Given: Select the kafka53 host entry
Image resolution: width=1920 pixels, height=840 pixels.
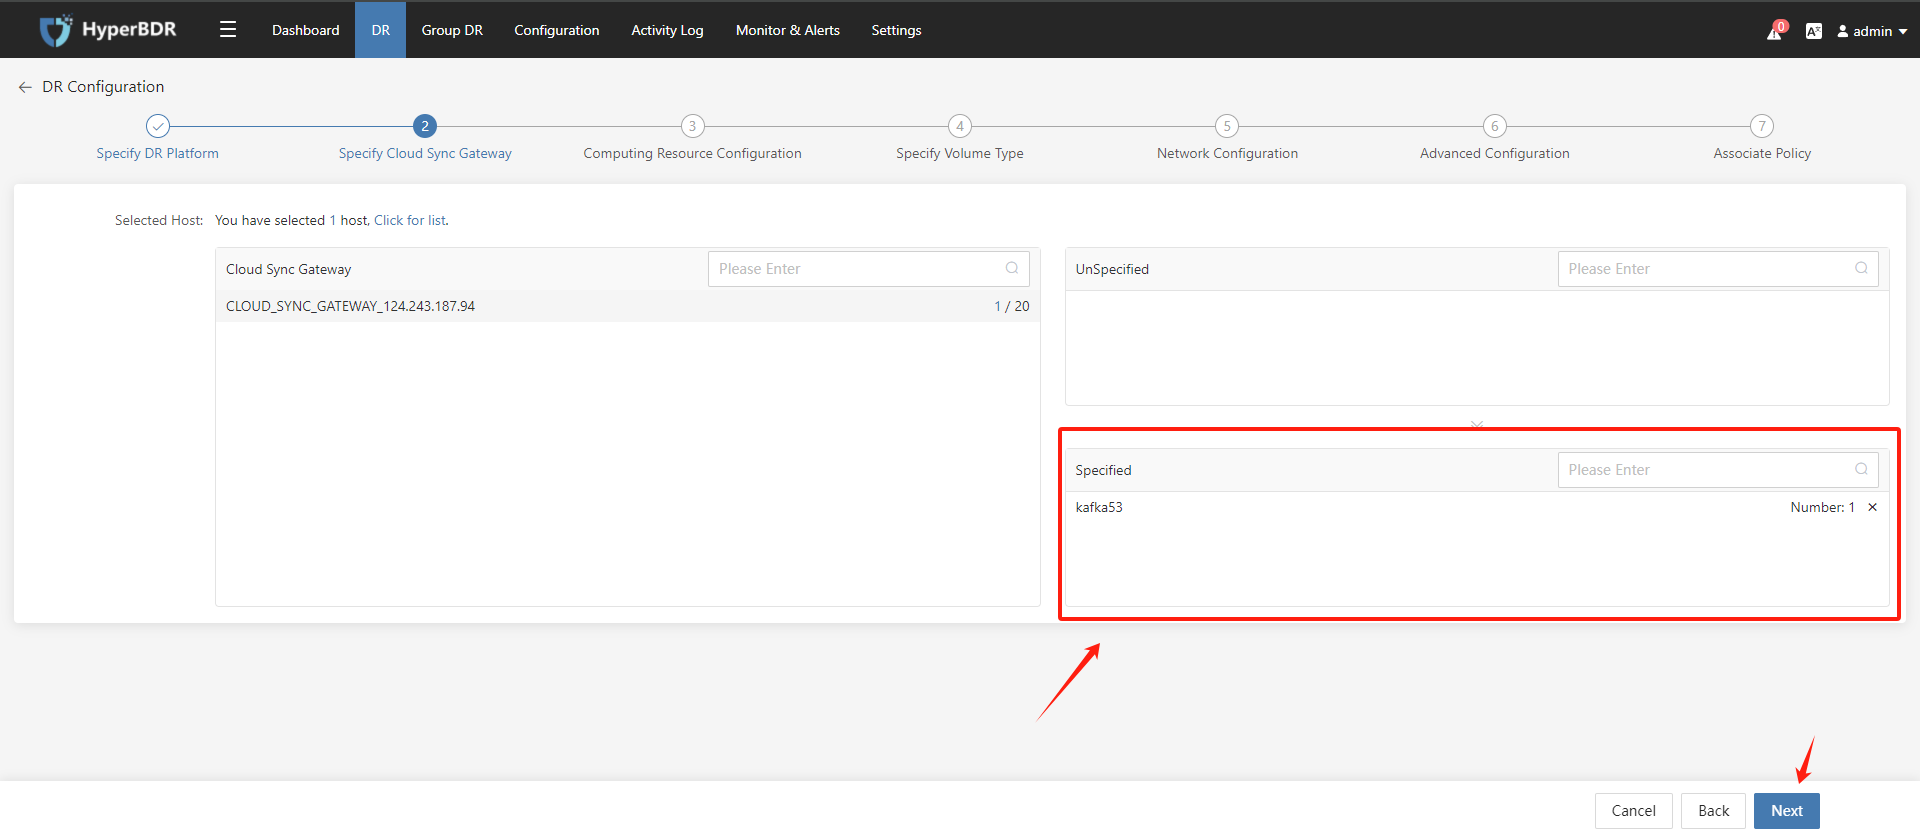Looking at the screenshot, I should 1099,507.
